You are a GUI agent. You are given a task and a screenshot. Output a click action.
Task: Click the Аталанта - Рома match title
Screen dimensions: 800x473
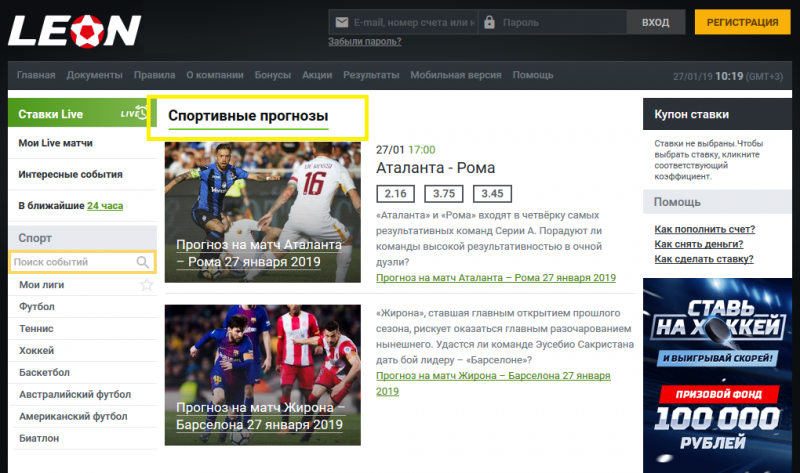click(x=435, y=168)
